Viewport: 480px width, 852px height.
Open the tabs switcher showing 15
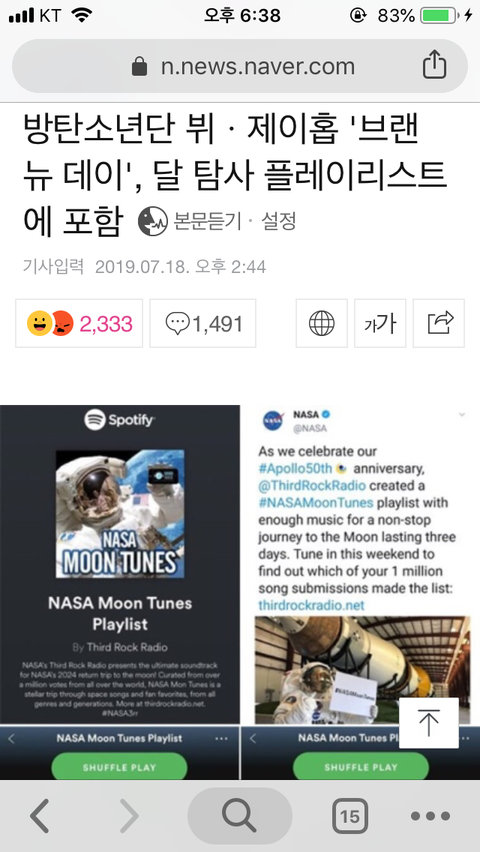point(350,816)
